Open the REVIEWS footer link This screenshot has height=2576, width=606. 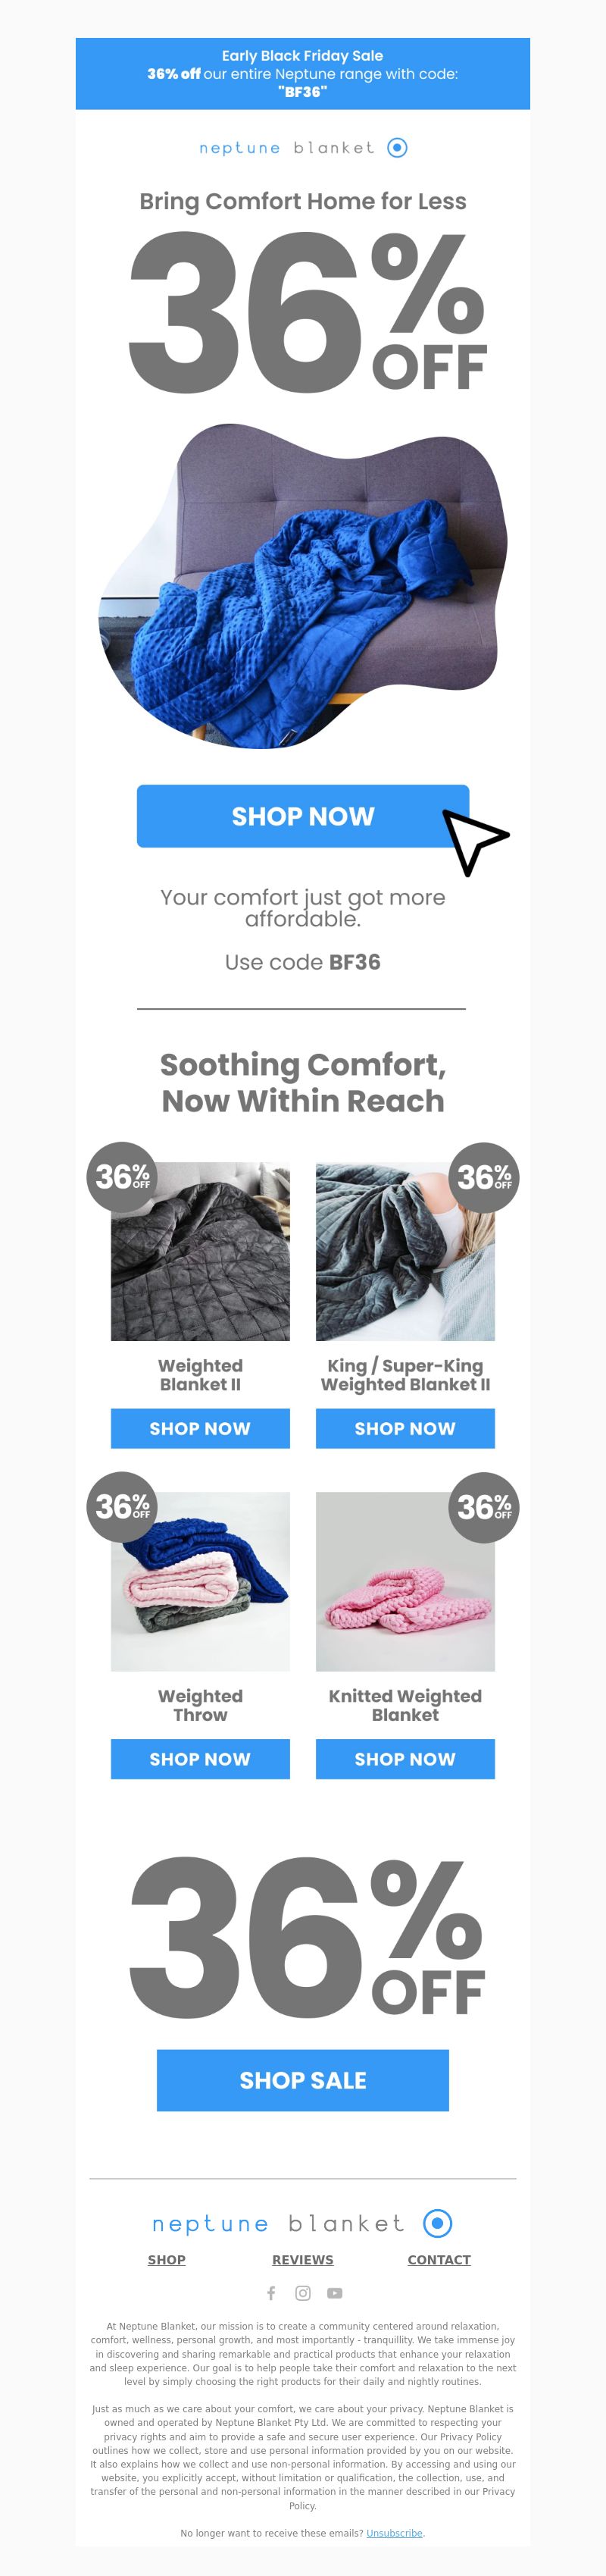coord(303,2259)
